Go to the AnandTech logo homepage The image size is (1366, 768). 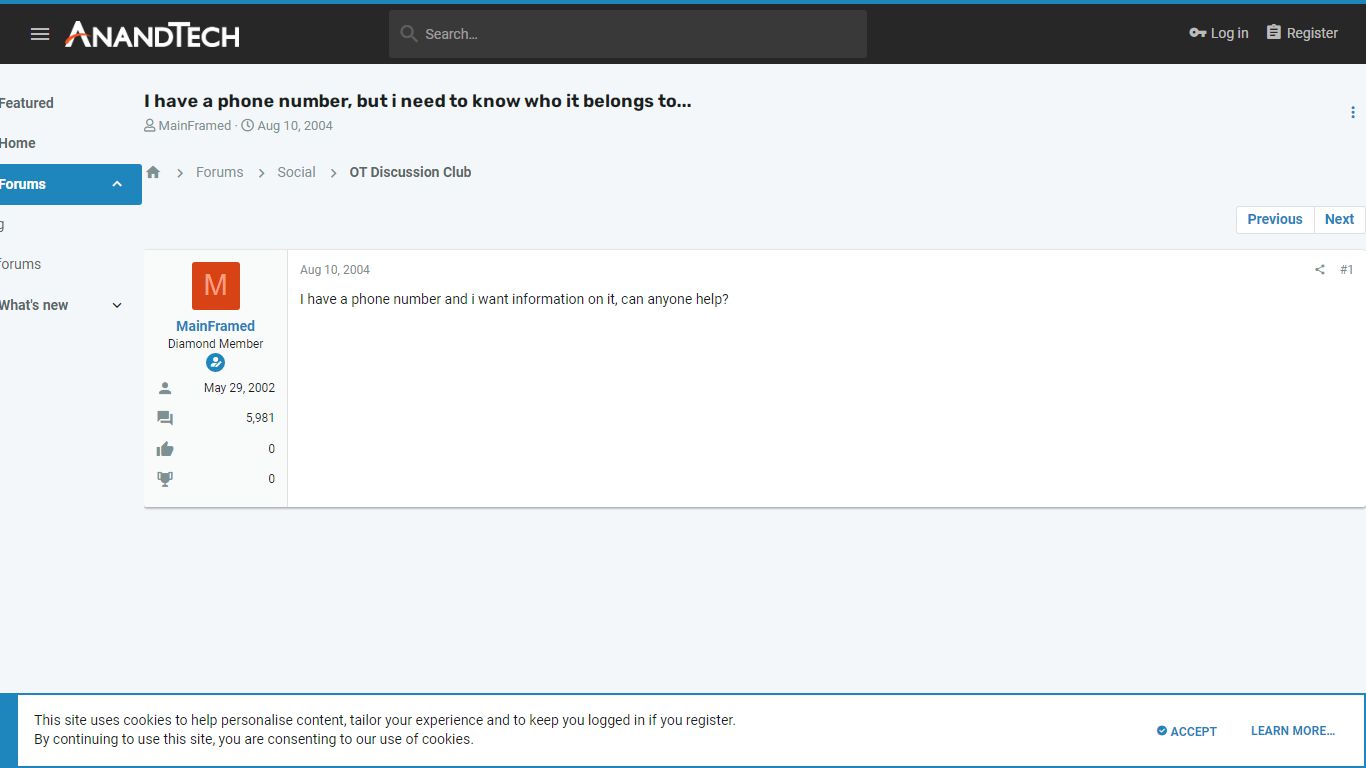pos(152,34)
